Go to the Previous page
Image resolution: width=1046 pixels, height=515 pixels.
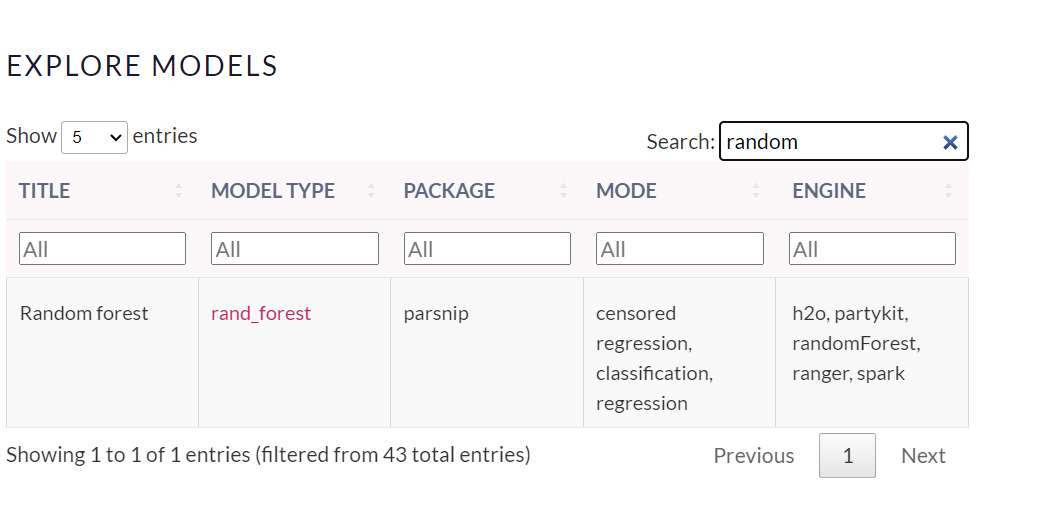(x=753, y=456)
